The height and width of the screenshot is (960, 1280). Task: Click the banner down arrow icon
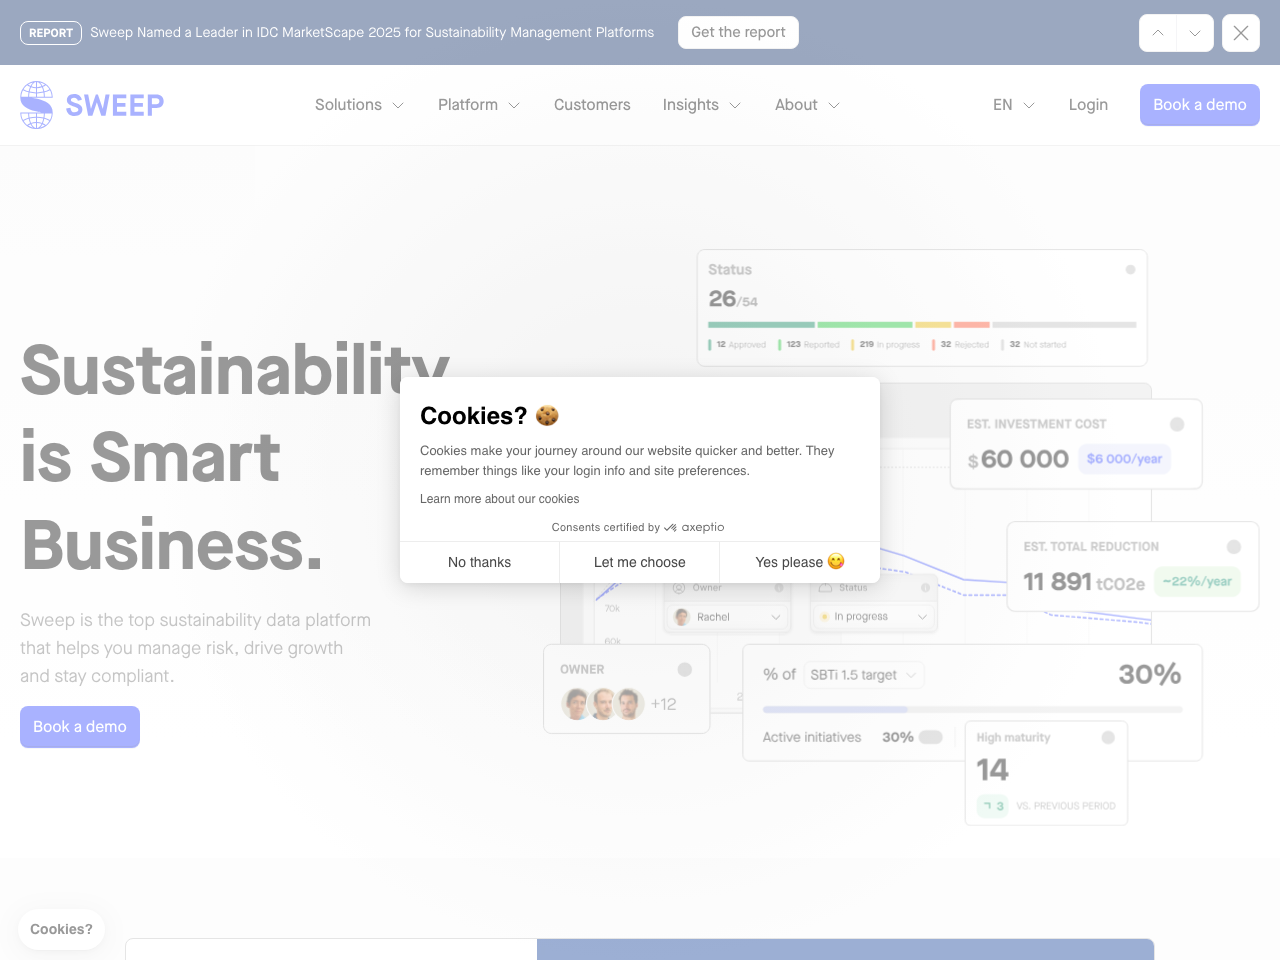1195,33
